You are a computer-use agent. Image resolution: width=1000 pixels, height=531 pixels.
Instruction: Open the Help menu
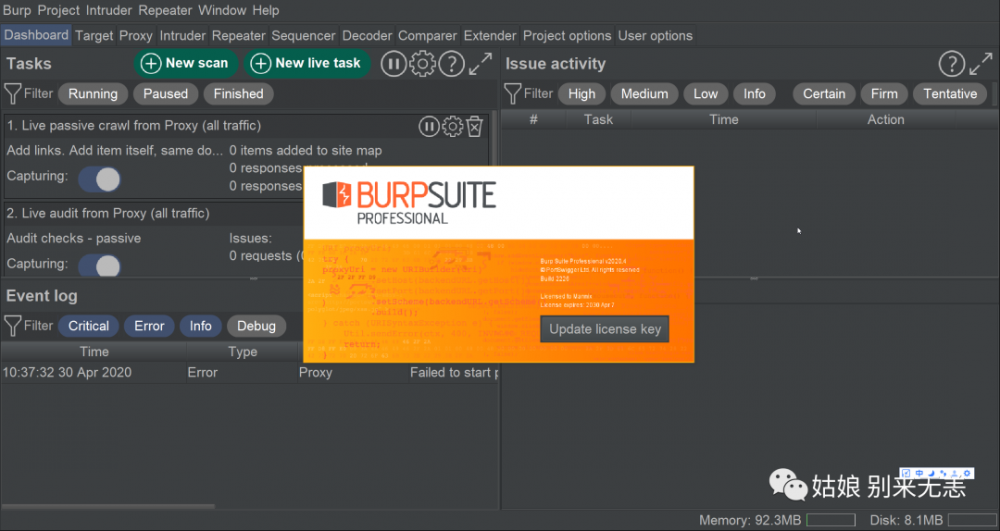tap(265, 10)
